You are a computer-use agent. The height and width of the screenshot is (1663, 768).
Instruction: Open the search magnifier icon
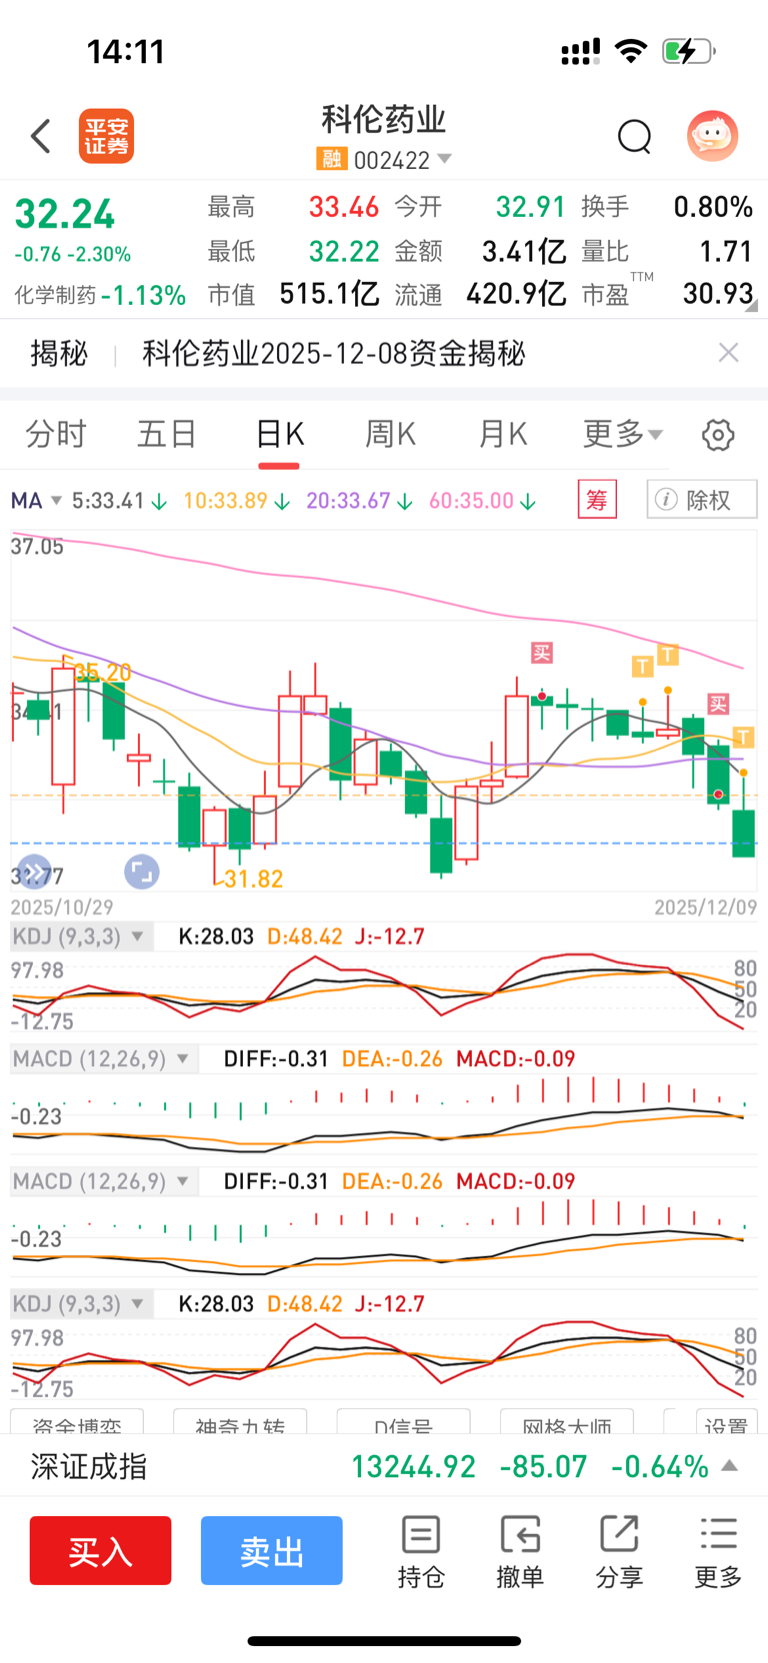point(634,136)
